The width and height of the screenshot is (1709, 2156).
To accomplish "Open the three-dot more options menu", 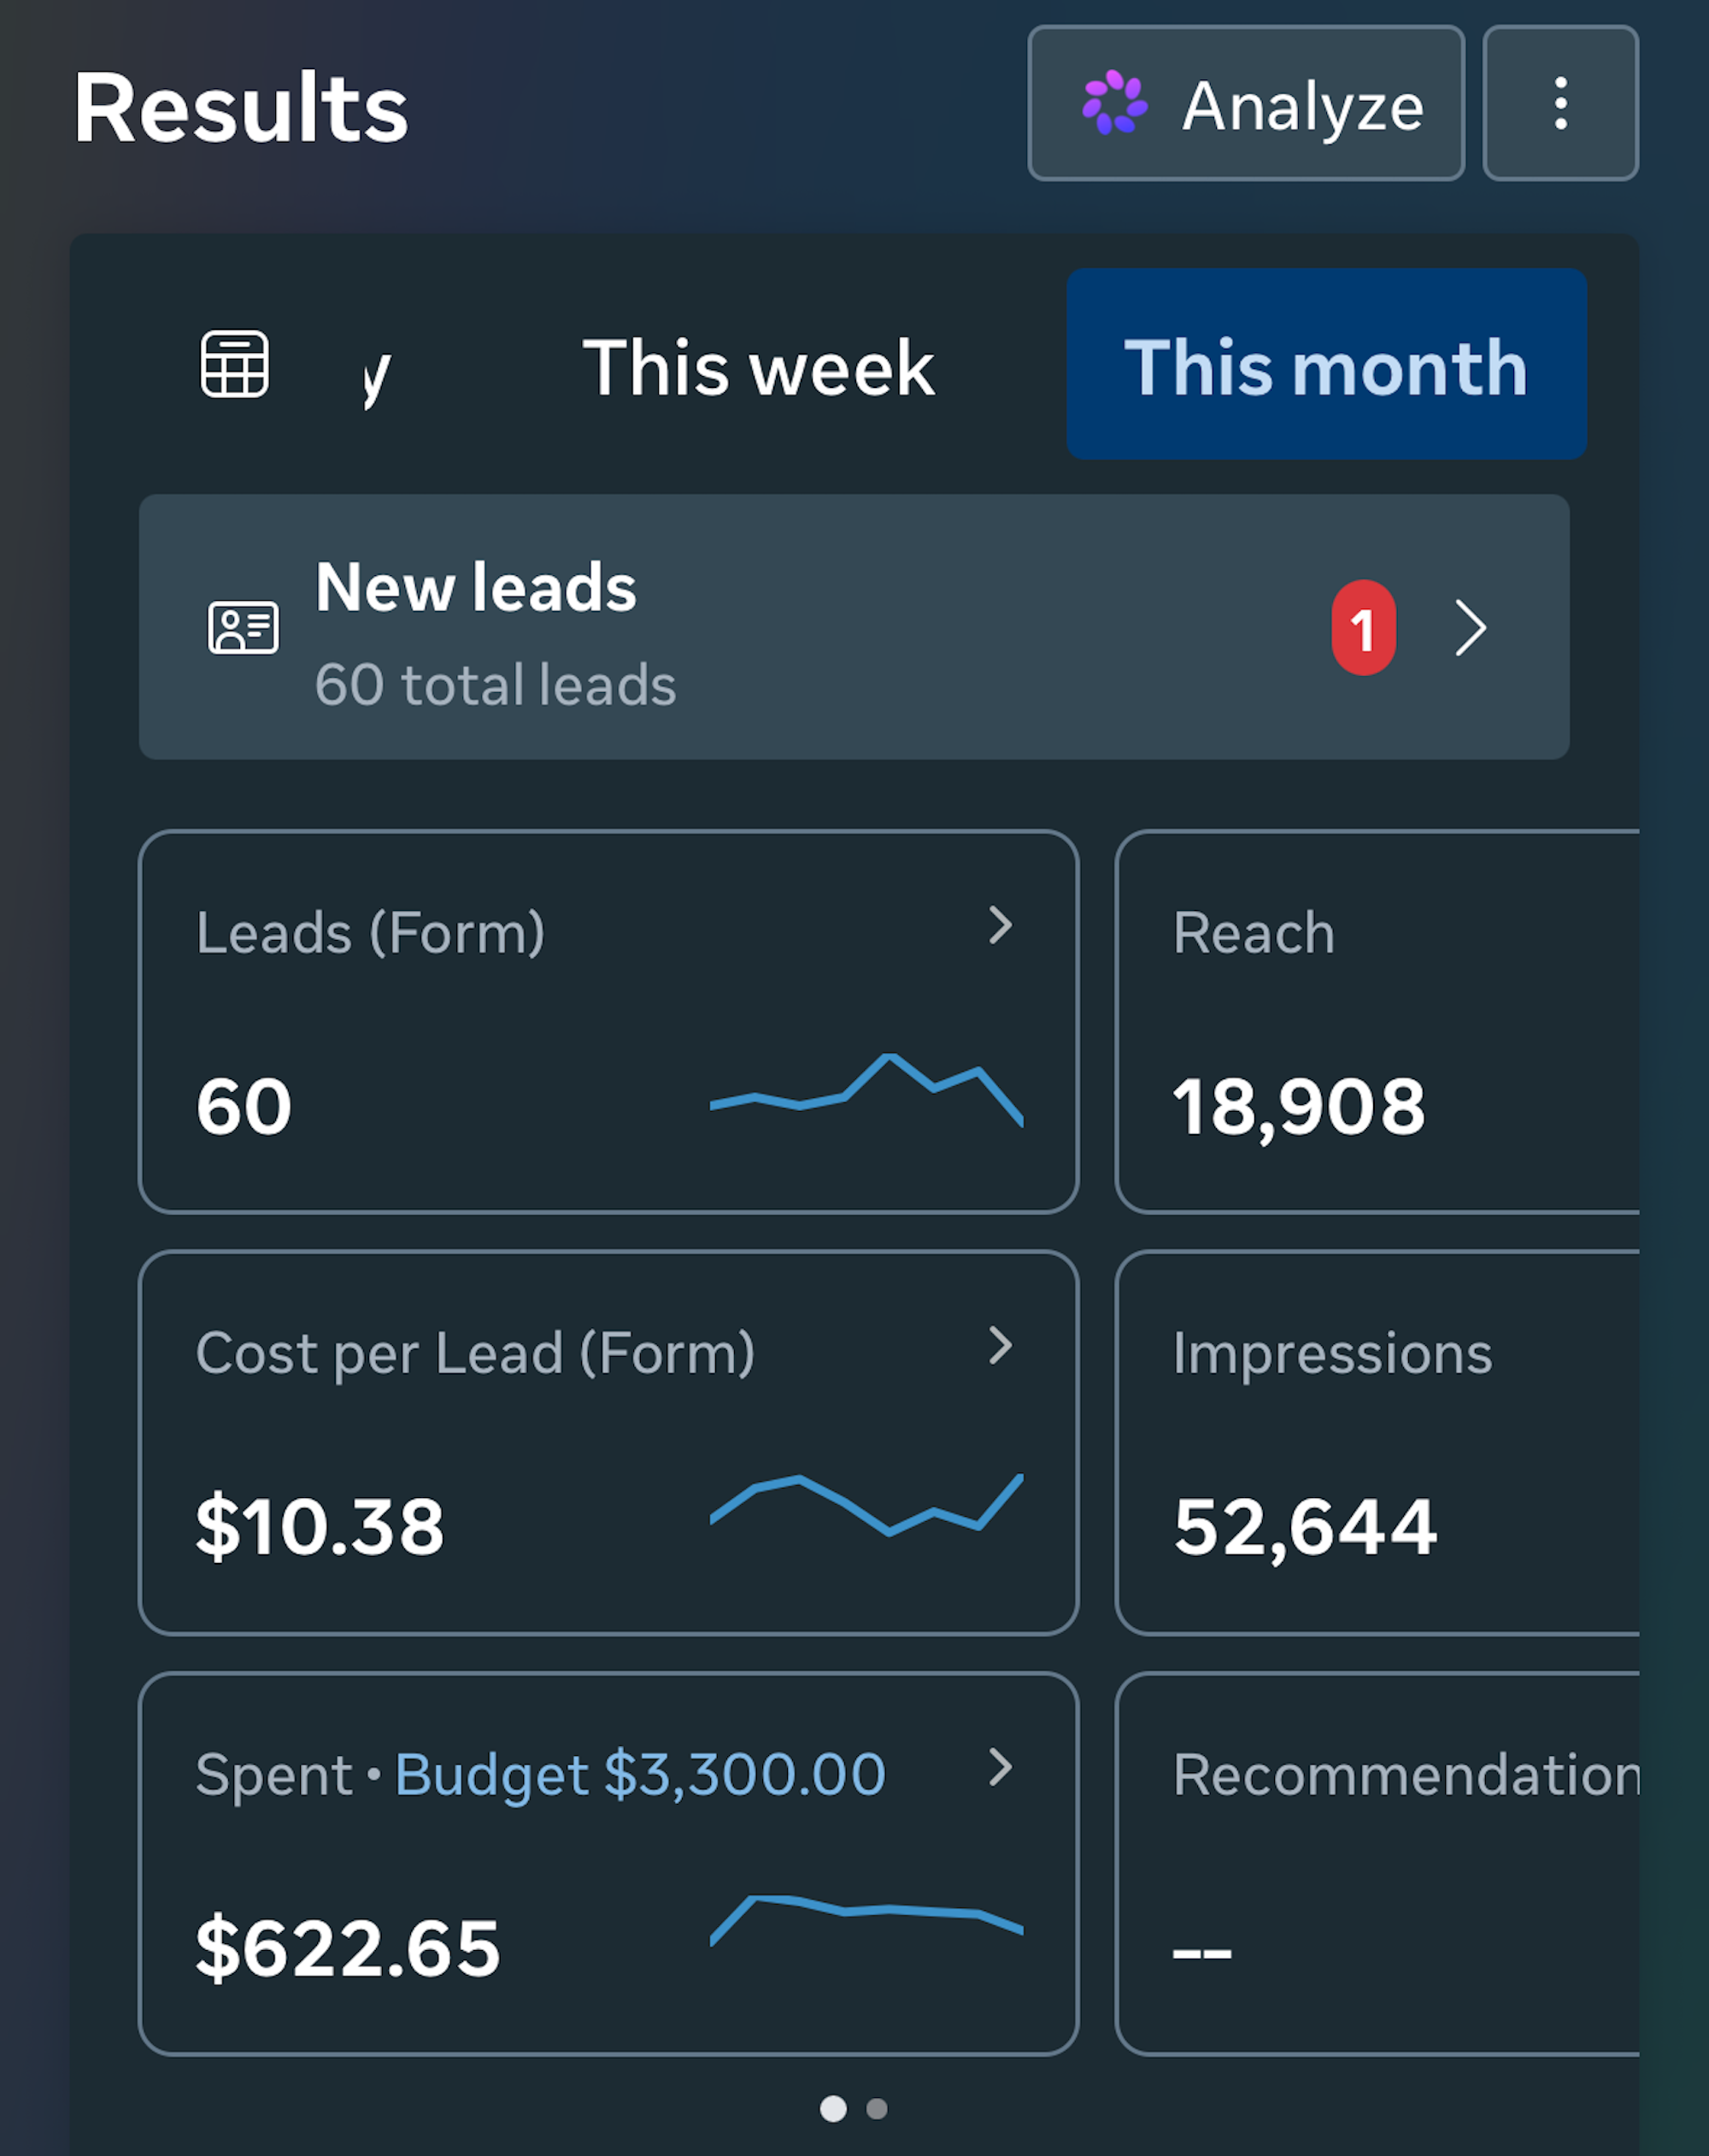I will [1560, 103].
